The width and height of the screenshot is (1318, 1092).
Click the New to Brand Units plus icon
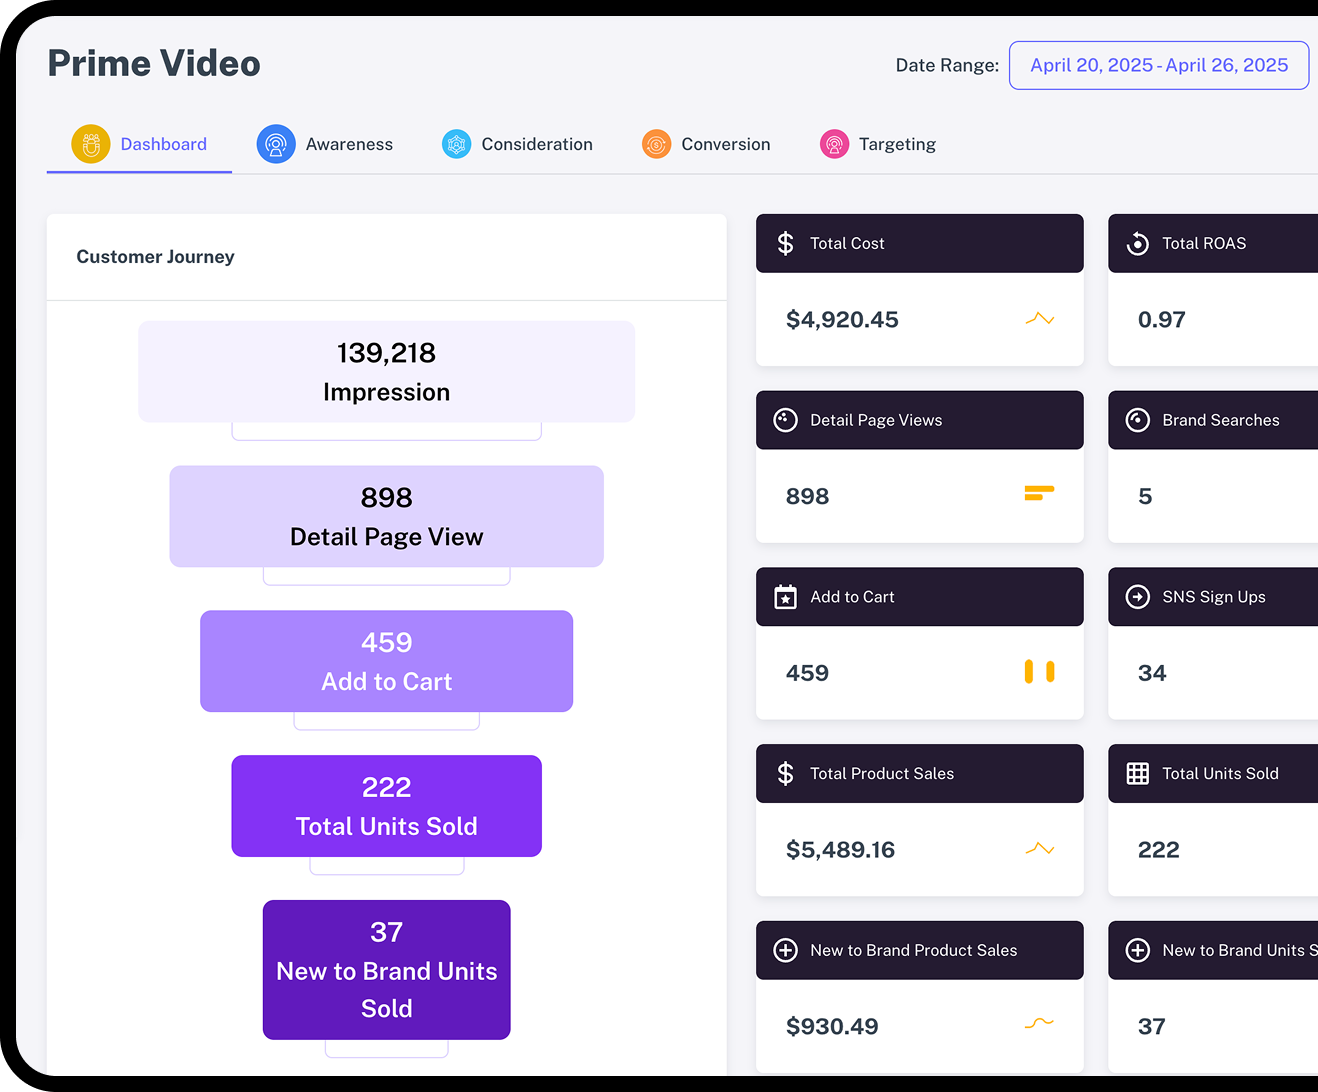pyautogui.click(x=1138, y=950)
